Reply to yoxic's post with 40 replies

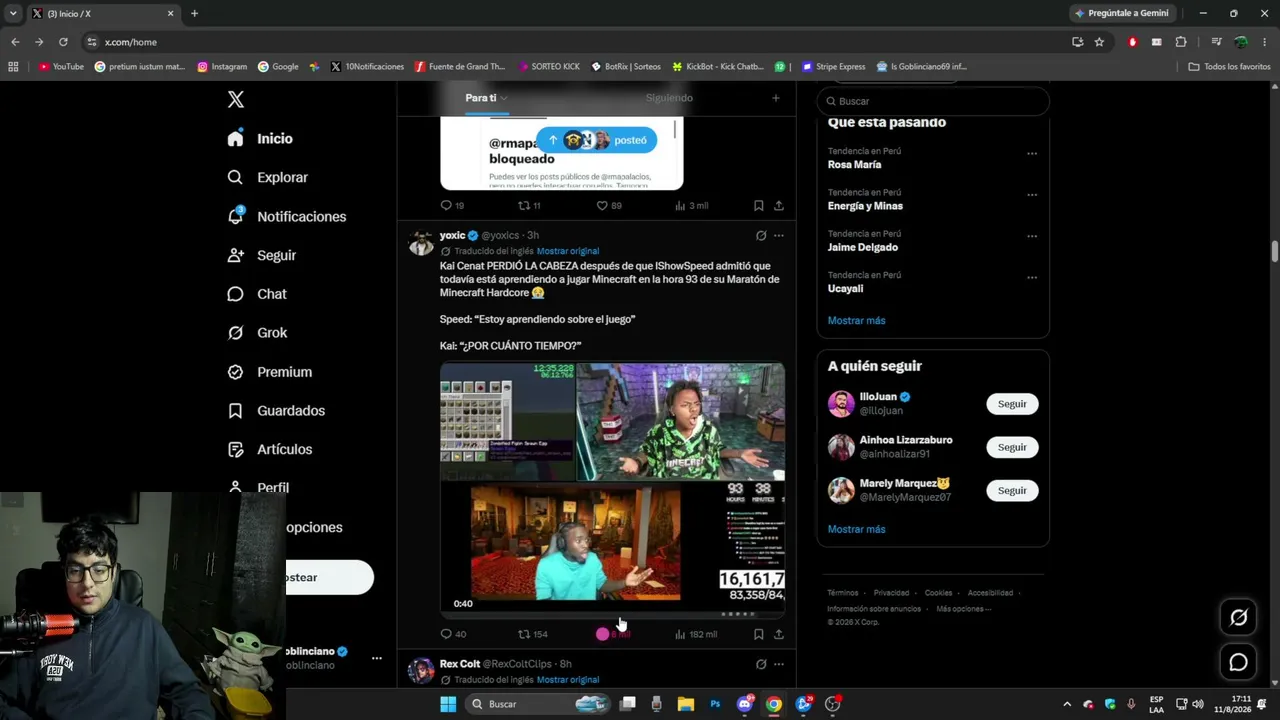tap(453, 634)
